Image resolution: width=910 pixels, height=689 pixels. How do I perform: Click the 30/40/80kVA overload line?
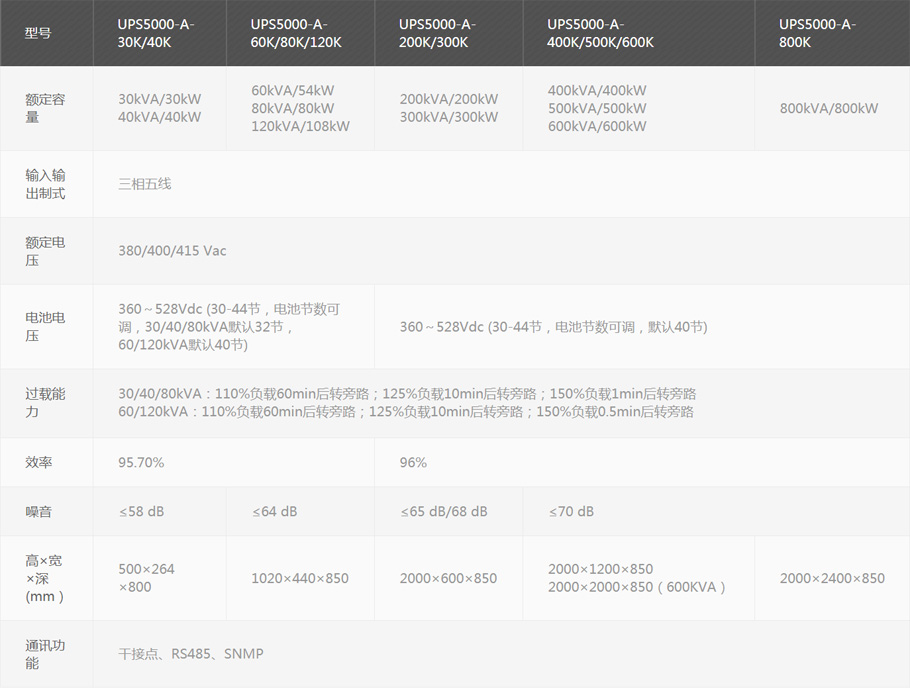coord(407,394)
